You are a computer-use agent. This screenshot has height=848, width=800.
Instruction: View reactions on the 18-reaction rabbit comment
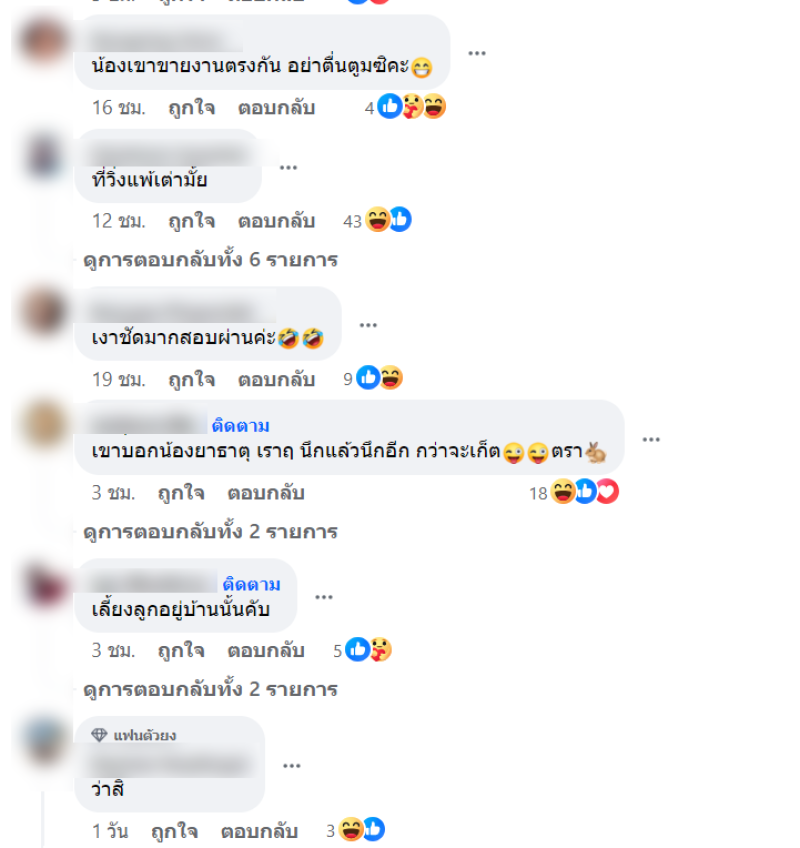pyautogui.click(x=574, y=492)
